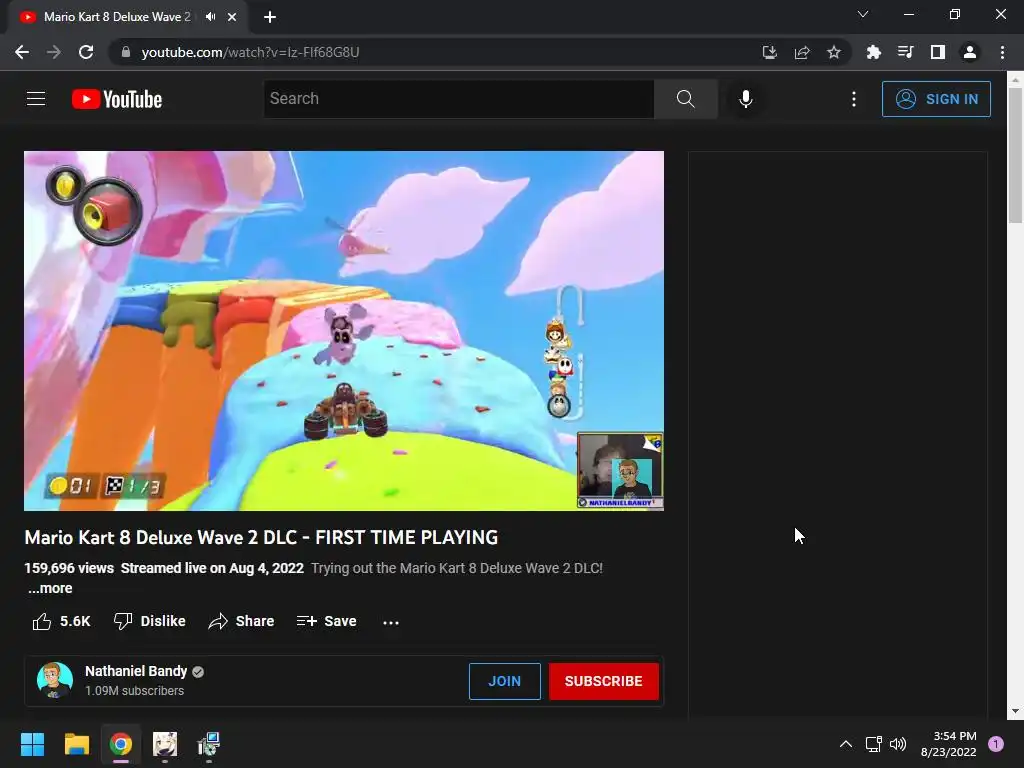Subscribe to Nathaniel Bandy

[x=603, y=681]
